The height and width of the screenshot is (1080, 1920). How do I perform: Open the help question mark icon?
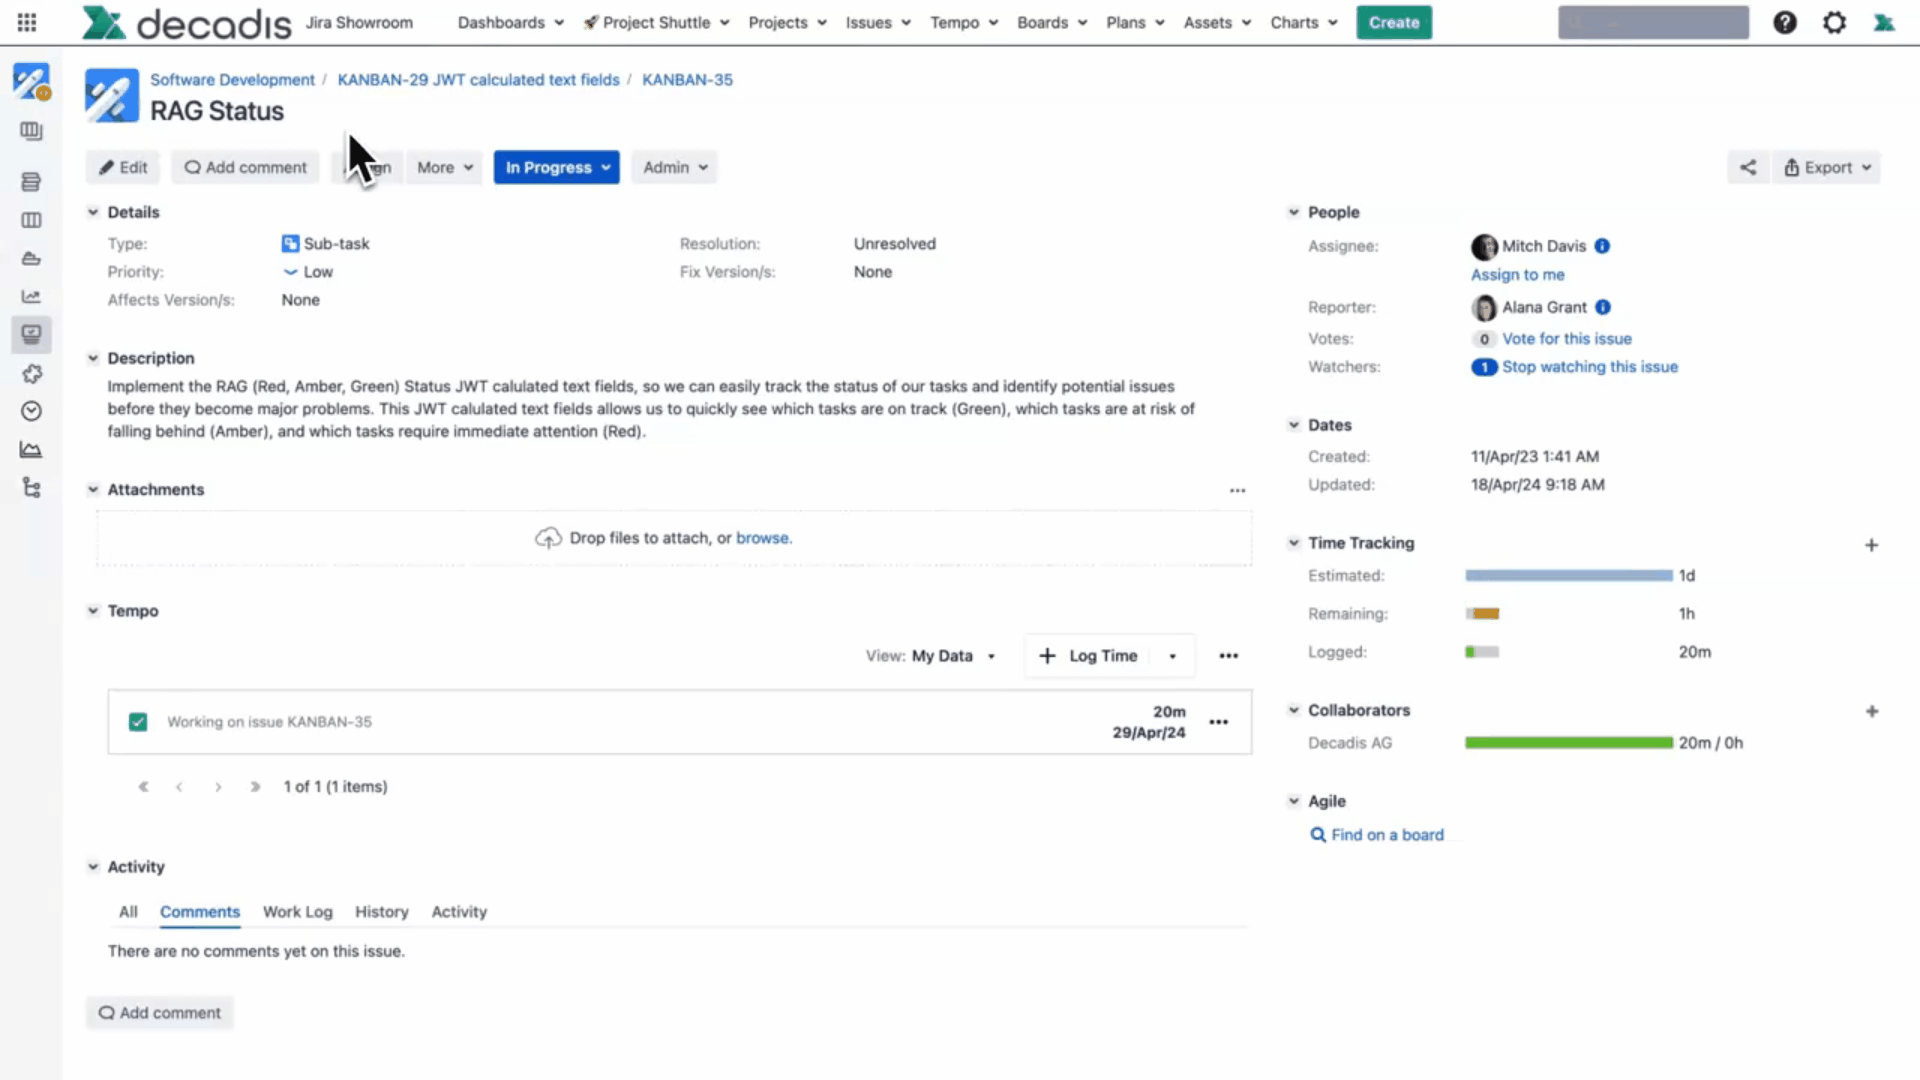tap(1785, 22)
